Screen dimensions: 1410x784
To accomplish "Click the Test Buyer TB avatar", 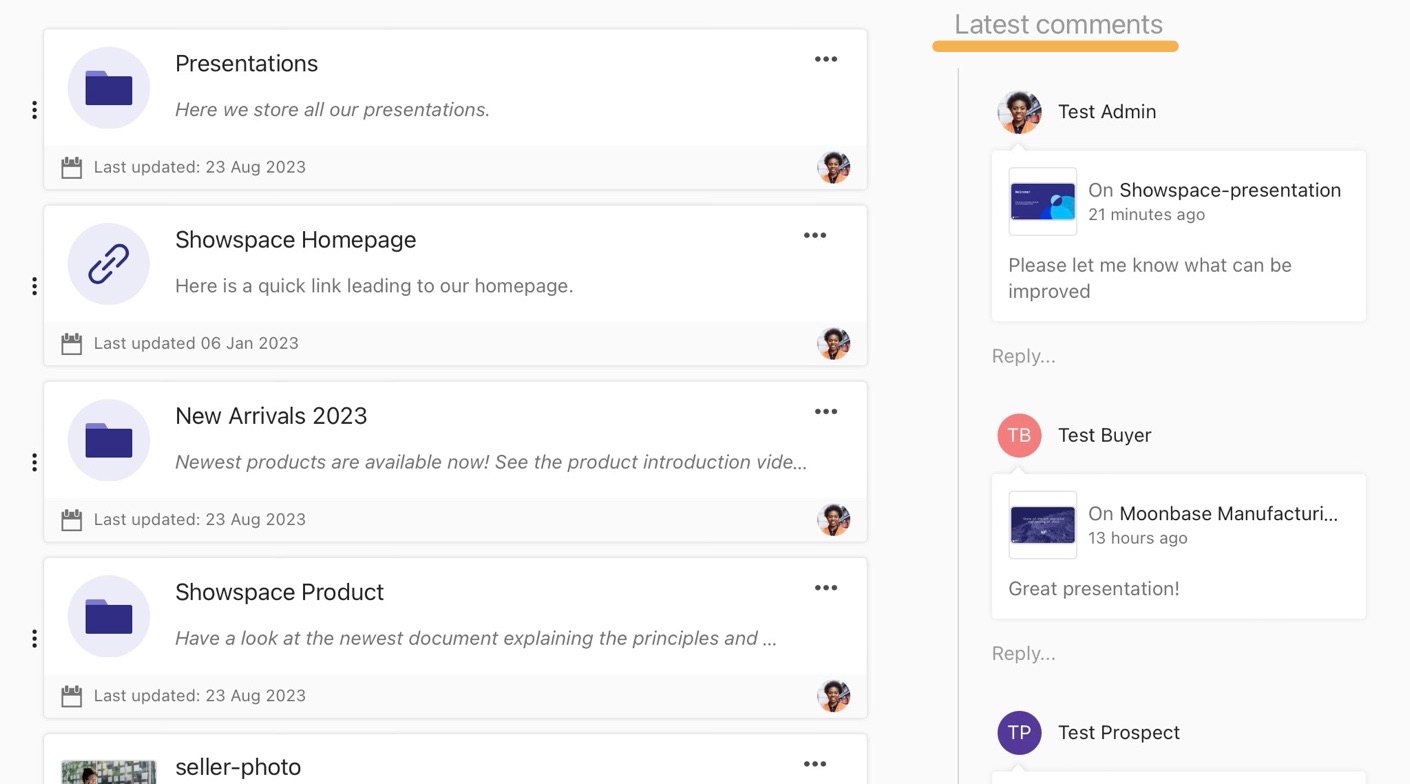I will [1019, 435].
